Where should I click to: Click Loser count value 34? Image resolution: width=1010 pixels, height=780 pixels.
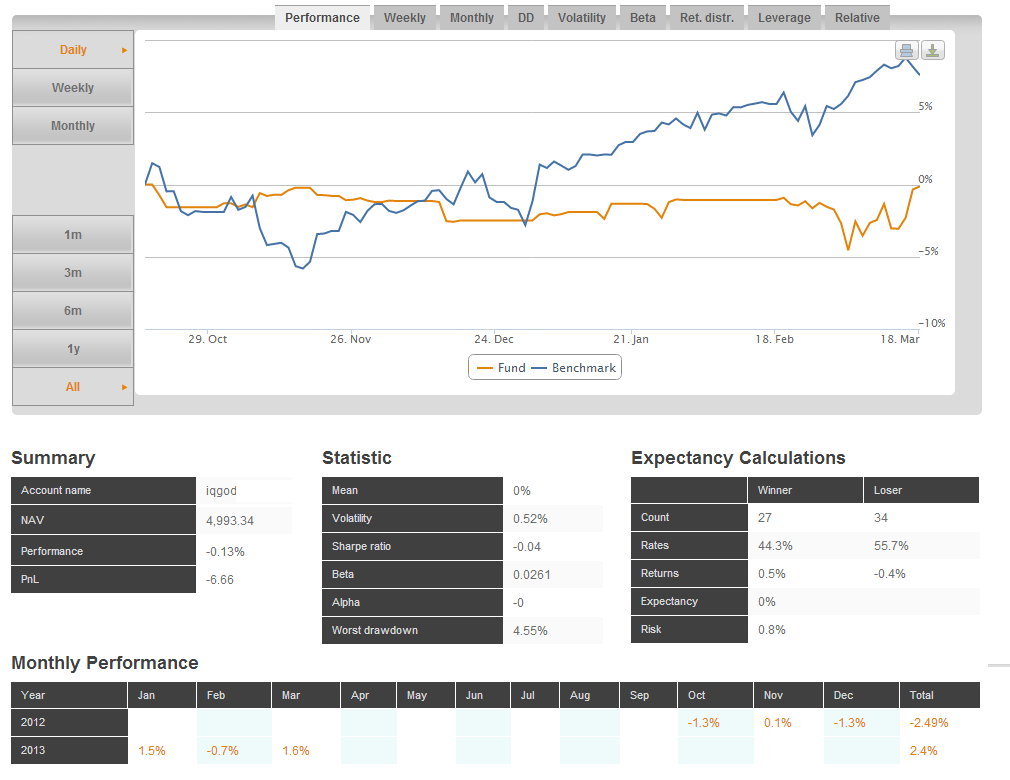[881, 518]
